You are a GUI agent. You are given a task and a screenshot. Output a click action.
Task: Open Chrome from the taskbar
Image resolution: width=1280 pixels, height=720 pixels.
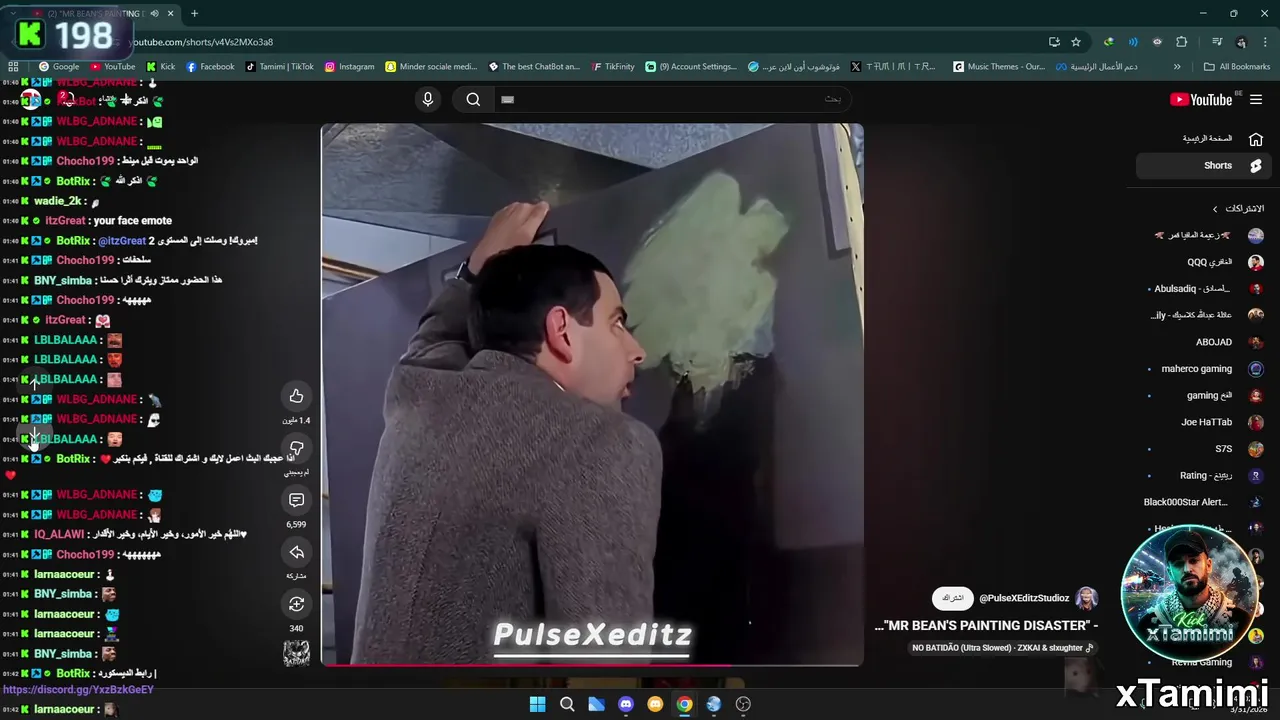click(684, 704)
